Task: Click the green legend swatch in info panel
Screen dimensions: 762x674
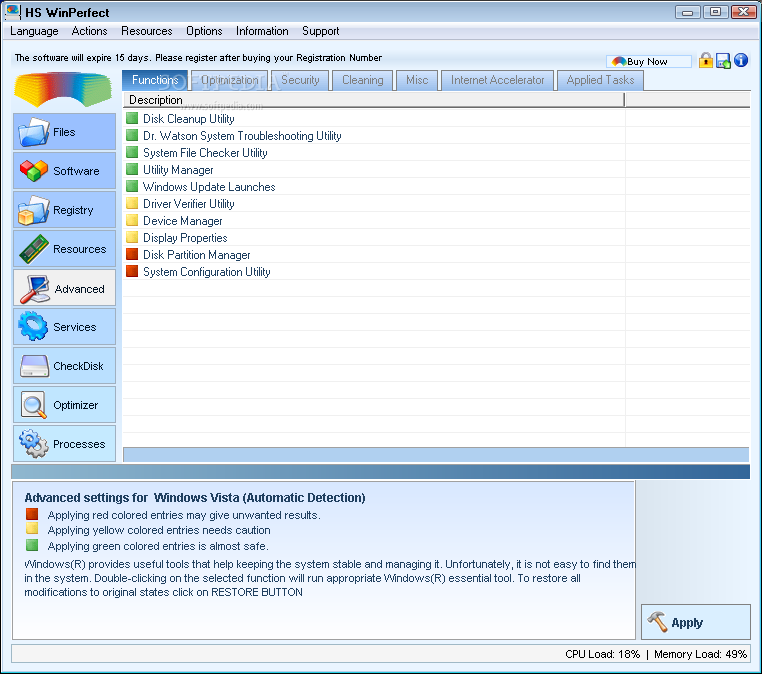Action: click(32, 545)
